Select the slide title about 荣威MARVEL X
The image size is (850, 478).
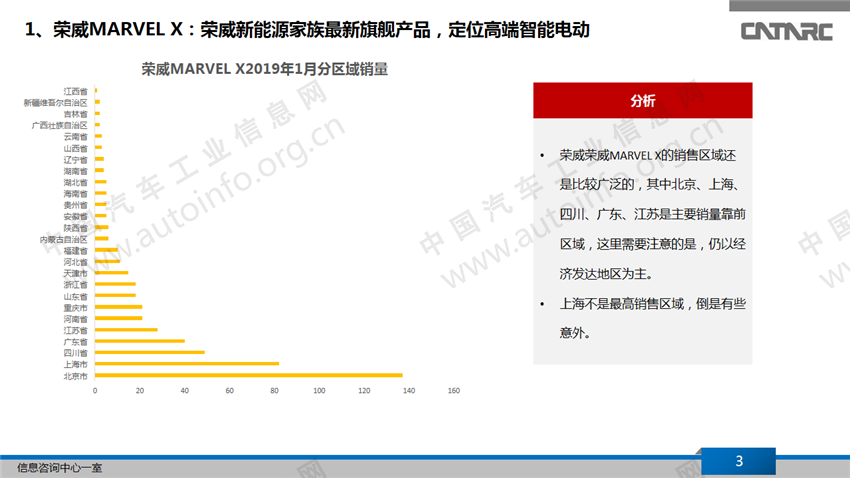click(x=307, y=30)
